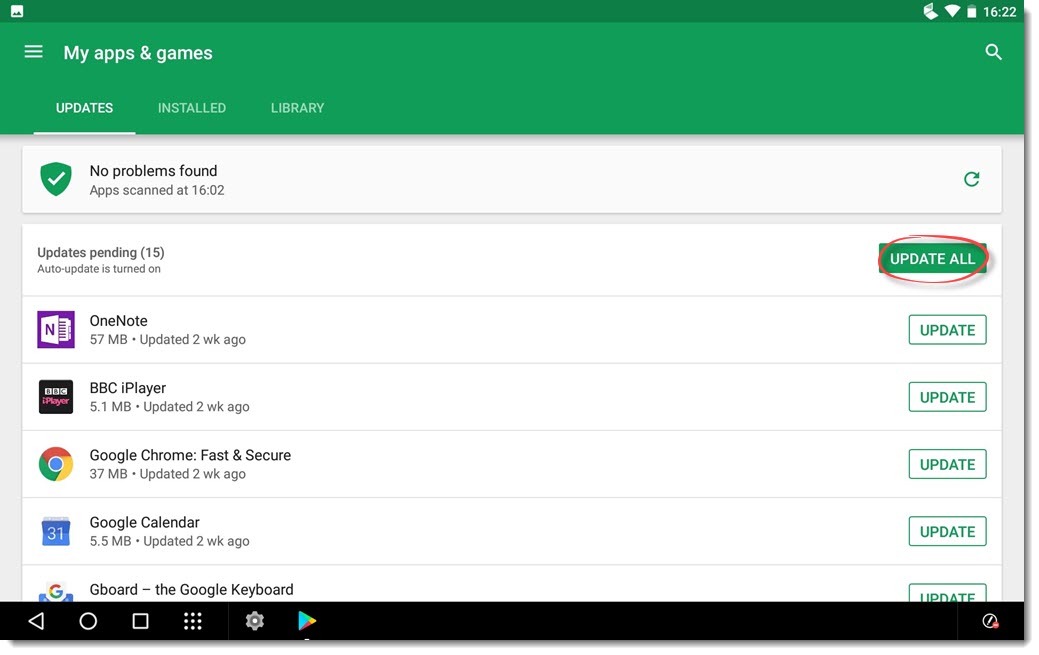Click the BBC iPlayer app icon
This screenshot has height=655, width=1039.
pos(55,396)
